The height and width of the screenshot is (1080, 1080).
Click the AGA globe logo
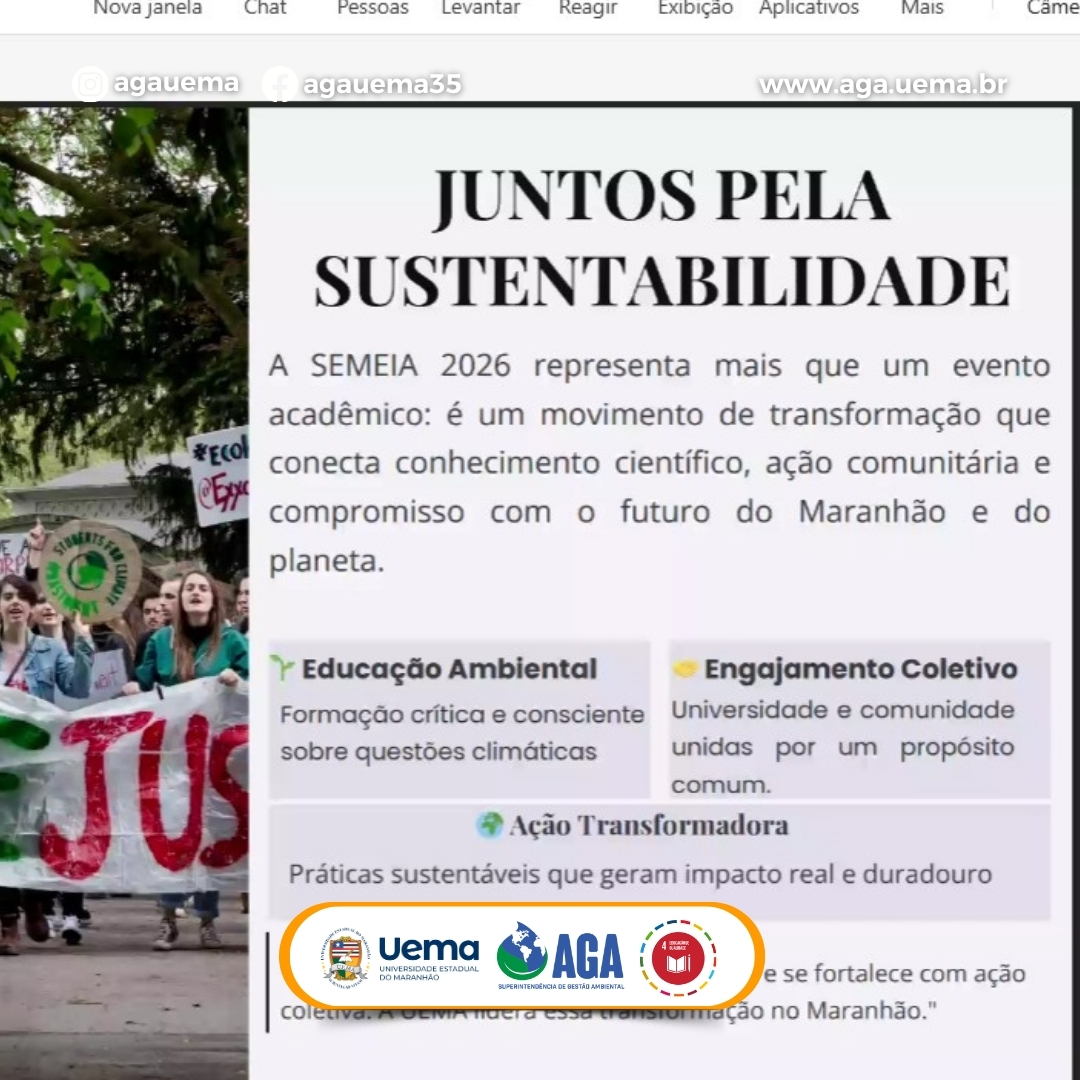tap(522, 951)
